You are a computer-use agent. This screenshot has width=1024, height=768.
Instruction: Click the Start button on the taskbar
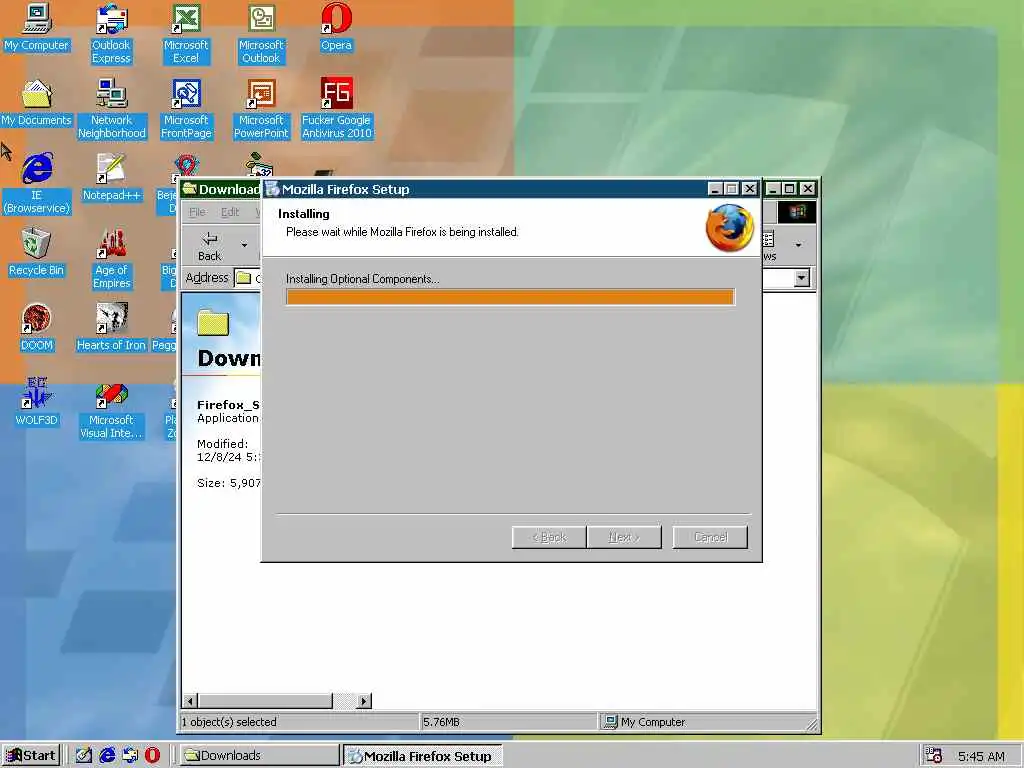[x=31, y=756]
